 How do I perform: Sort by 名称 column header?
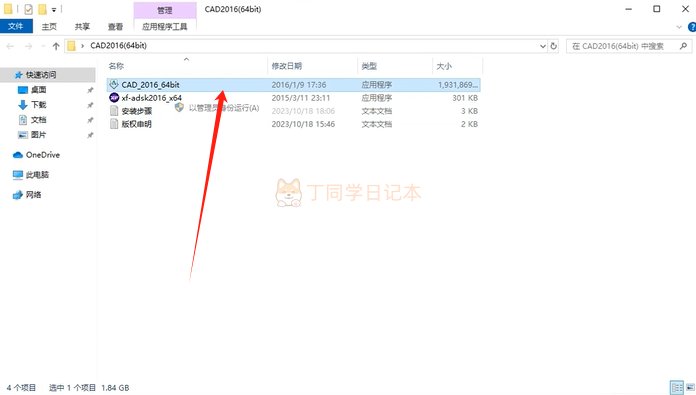[116, 66]
